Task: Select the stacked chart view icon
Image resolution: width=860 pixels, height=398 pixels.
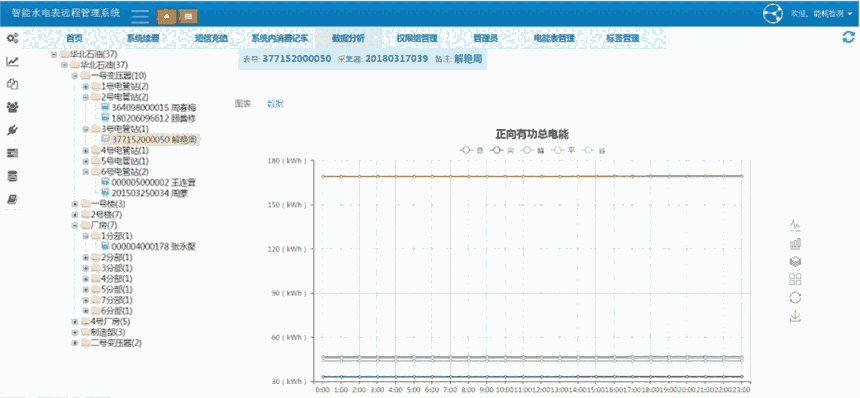Action: click(795, 261)
